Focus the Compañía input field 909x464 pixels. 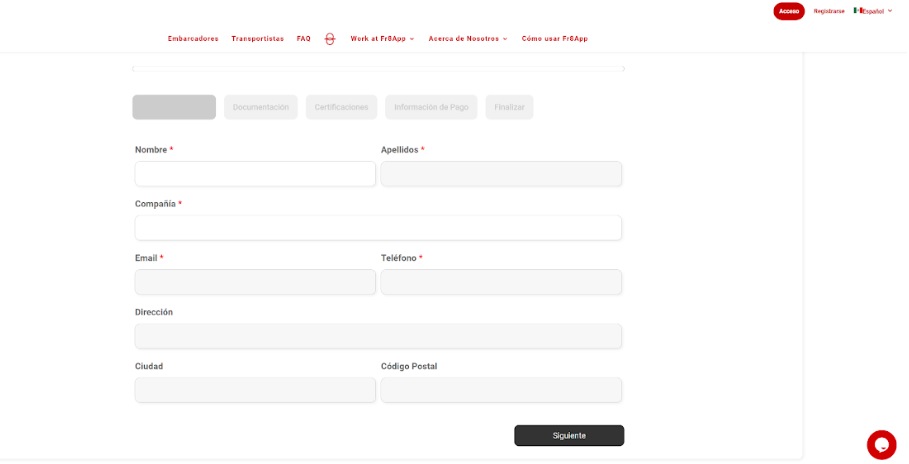click(379, 228)
